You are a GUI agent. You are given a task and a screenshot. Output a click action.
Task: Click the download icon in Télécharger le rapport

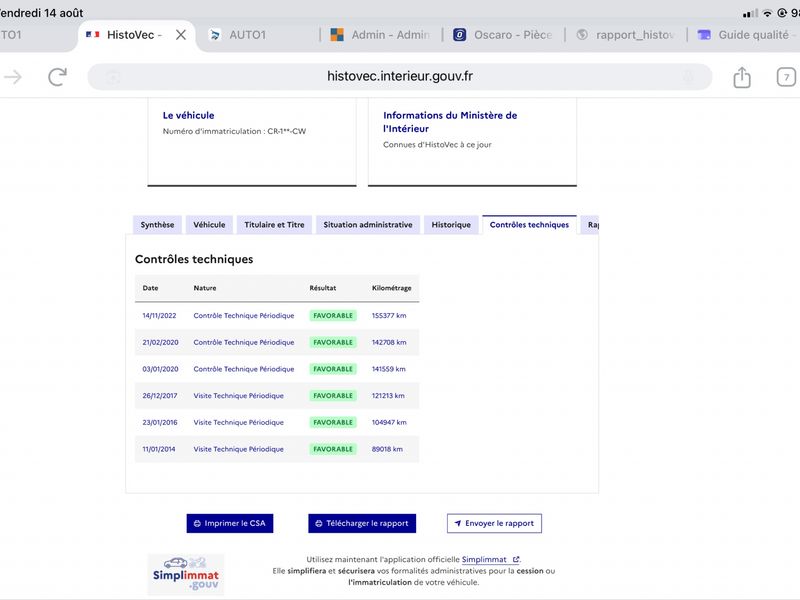pos(319,523)
